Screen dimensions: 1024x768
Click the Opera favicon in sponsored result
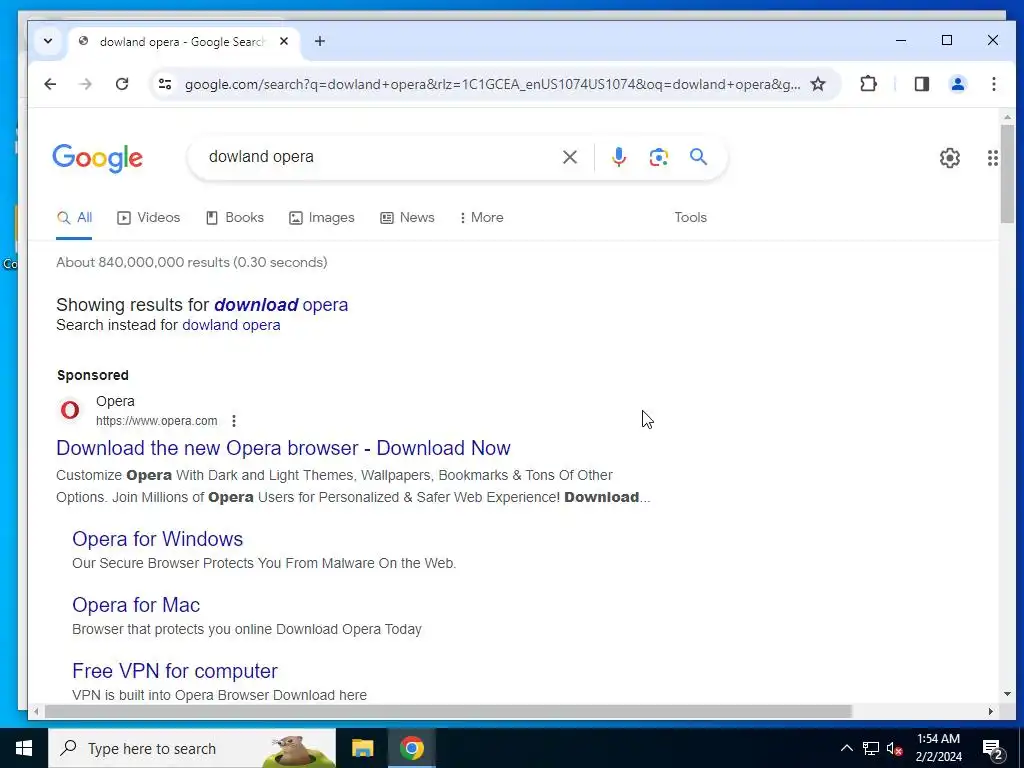(70, 409)
